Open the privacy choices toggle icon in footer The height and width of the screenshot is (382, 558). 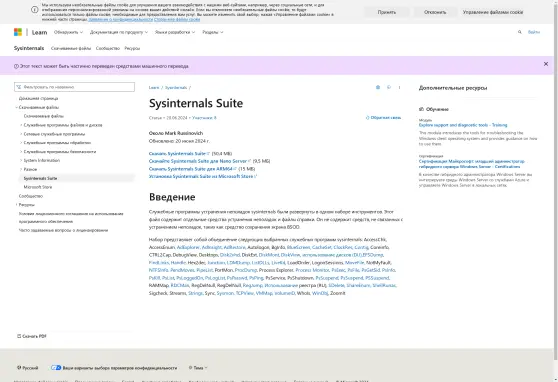tap(56, 368)
